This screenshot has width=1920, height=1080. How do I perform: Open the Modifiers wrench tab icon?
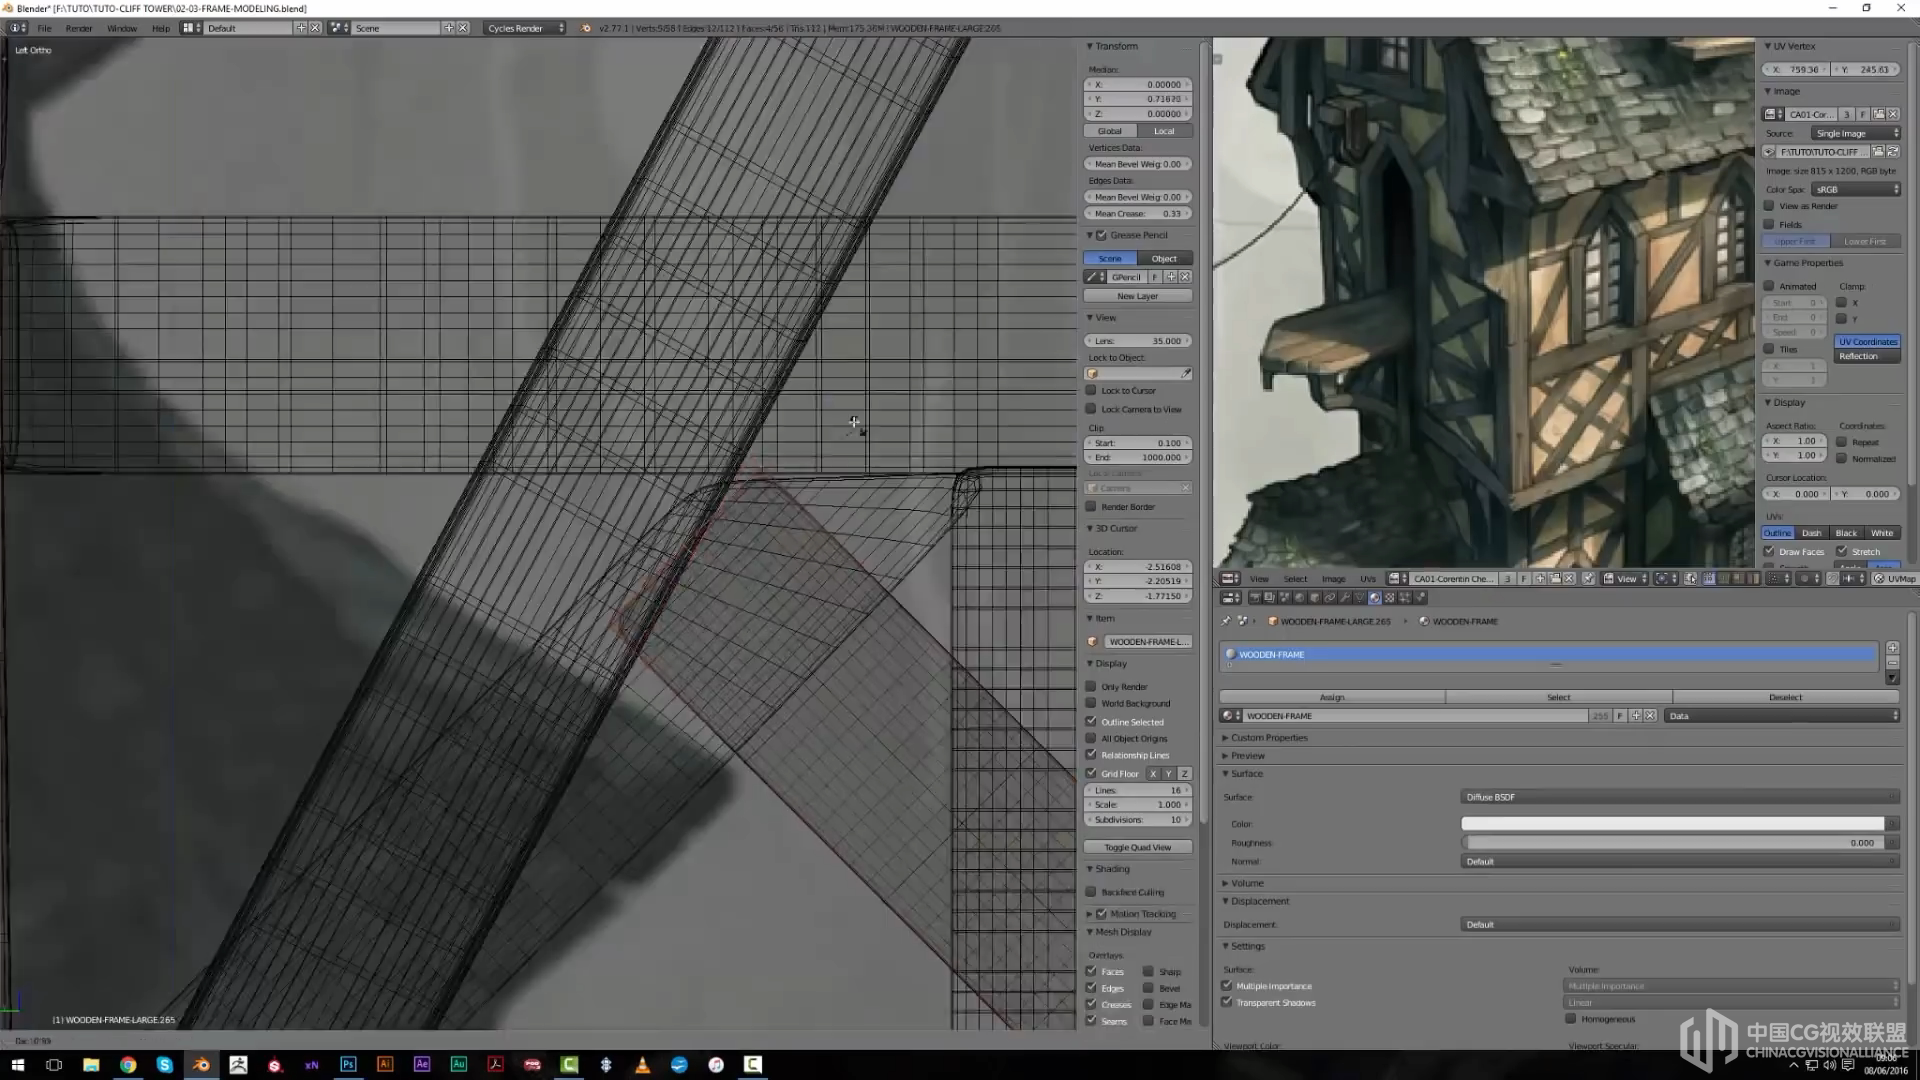coord(1345,598)
